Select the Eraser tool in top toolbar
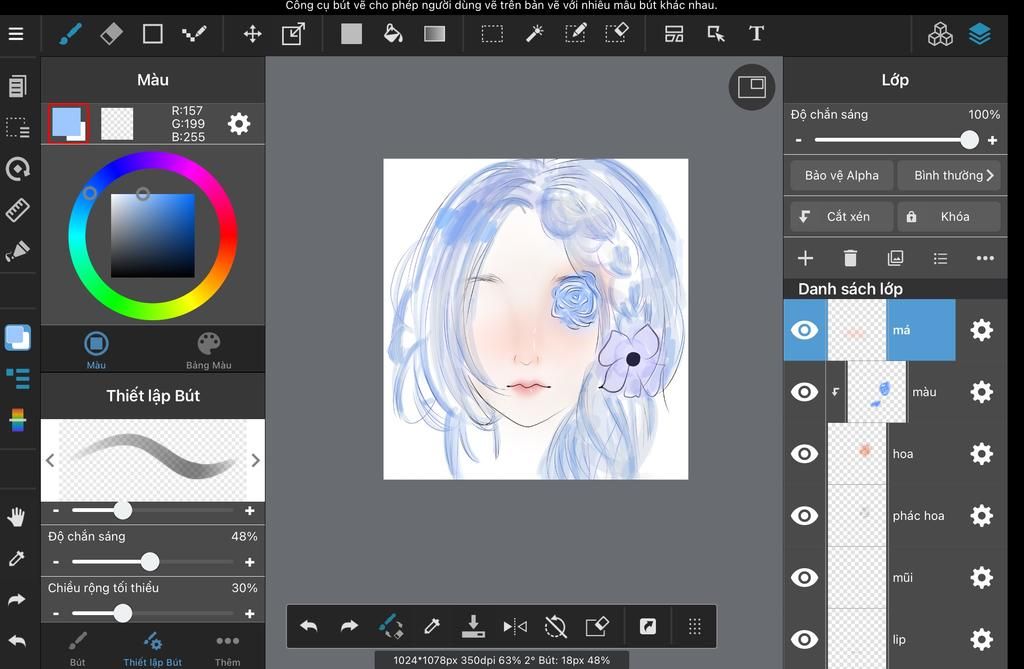 pyautogui.click(x=111, y=34)
